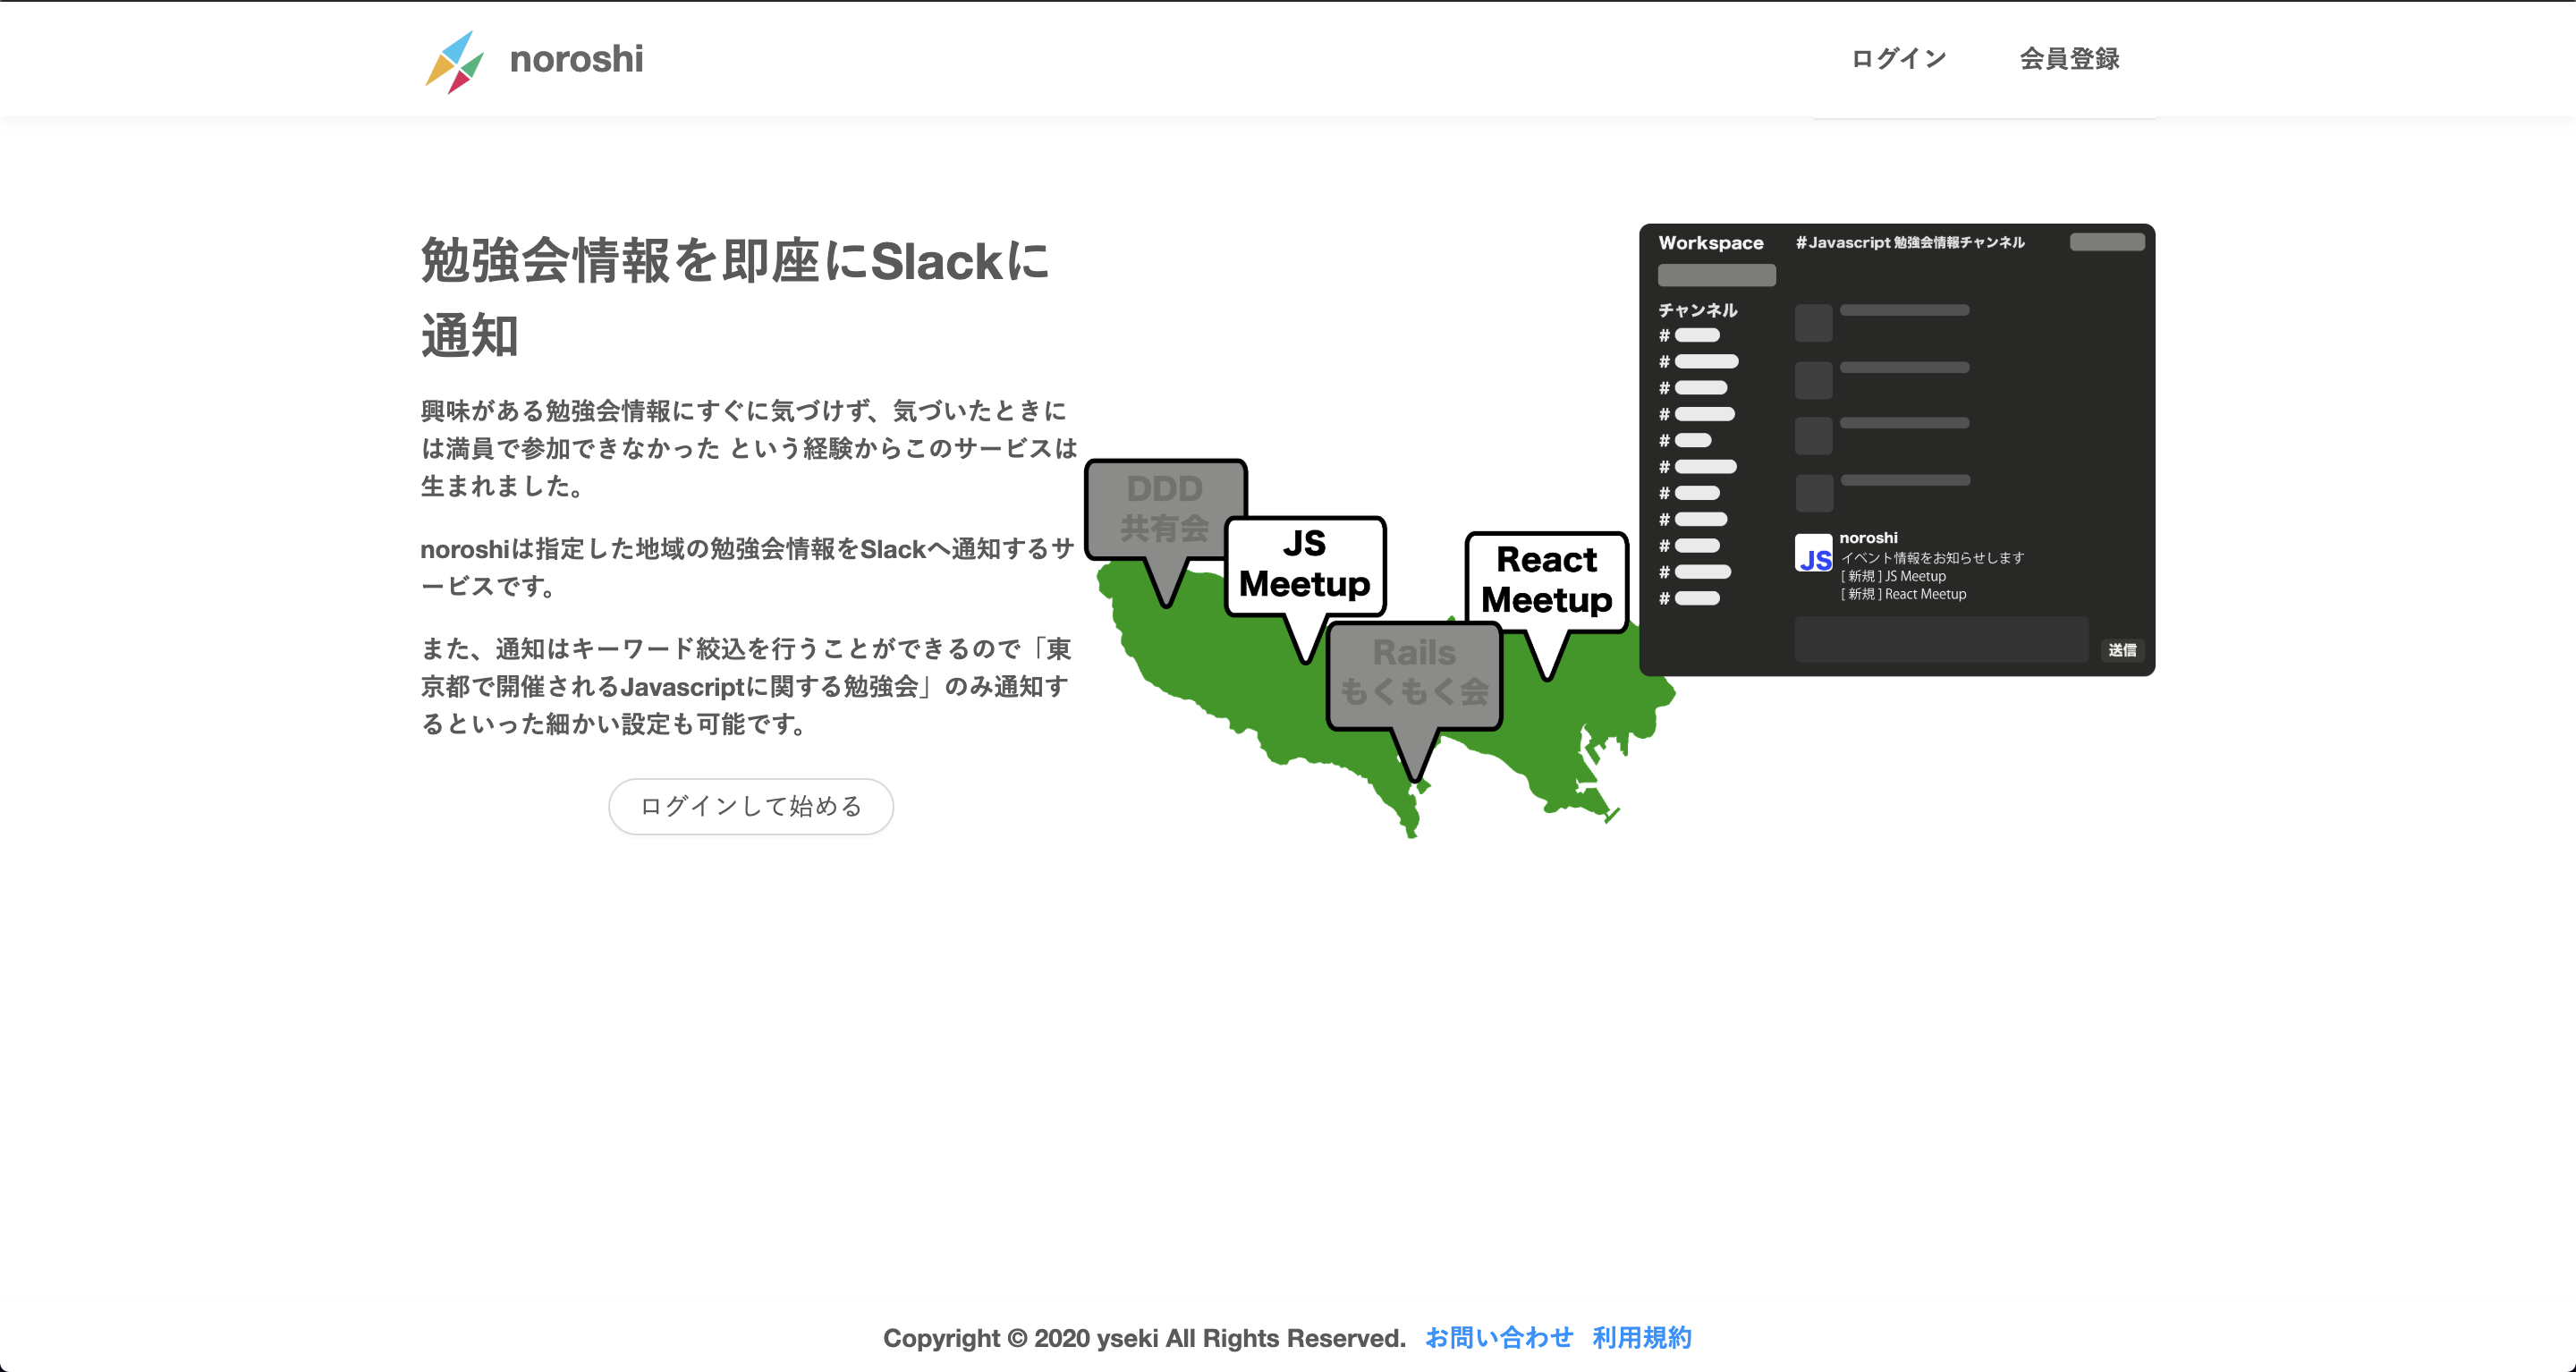Image resolution: width=2576 pixels, height=1372 pixels.
Task: Open the お問い合わせ footer link
Action: (1498, 1338)
